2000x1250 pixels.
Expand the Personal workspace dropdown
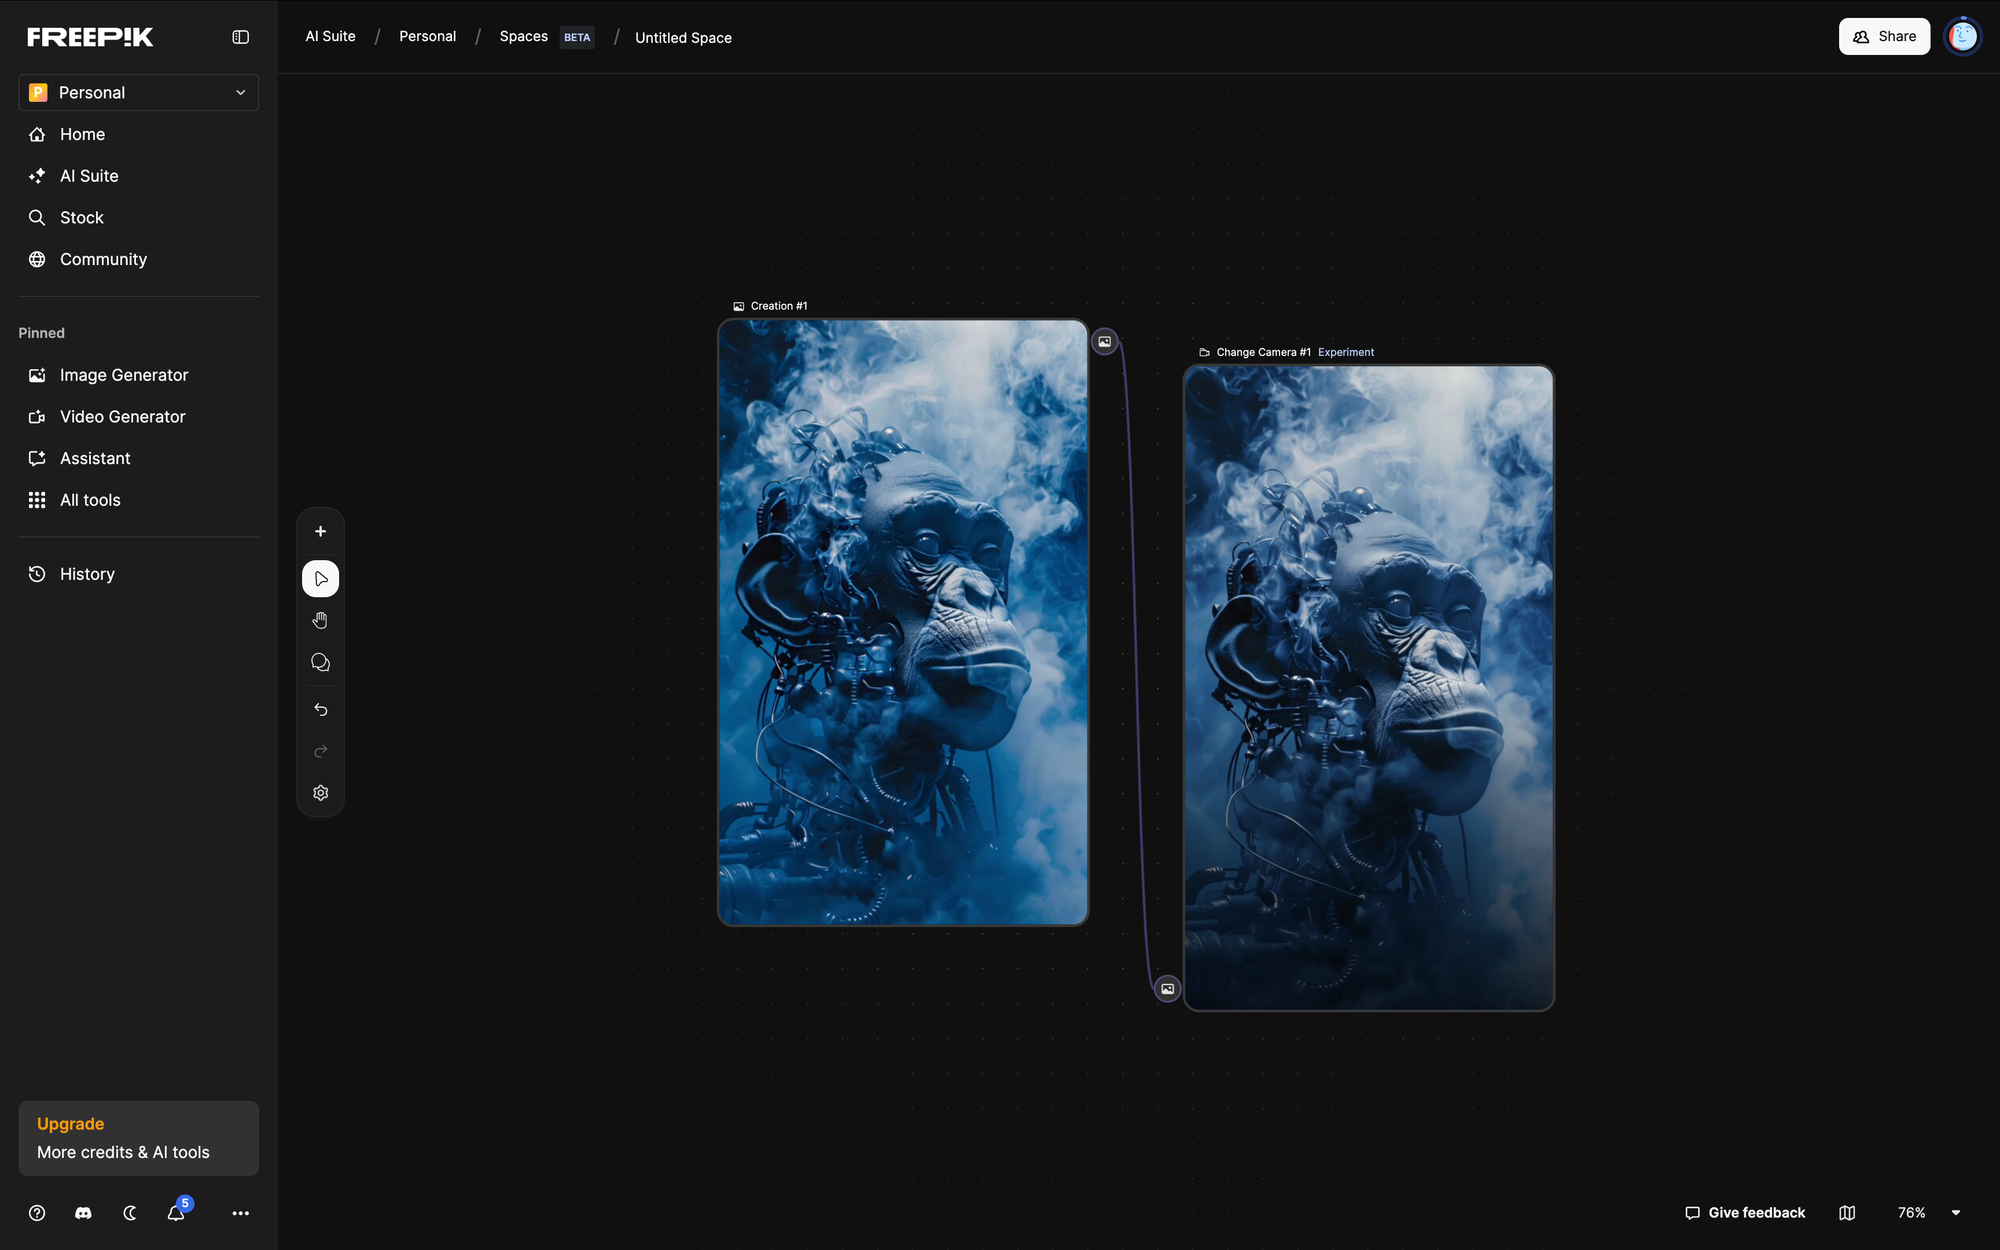tap(138, 92)
